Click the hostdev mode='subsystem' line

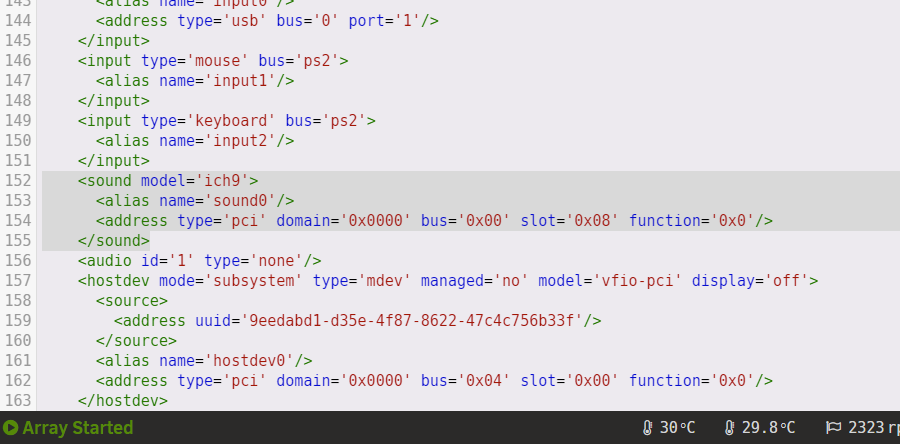point(448,281)
